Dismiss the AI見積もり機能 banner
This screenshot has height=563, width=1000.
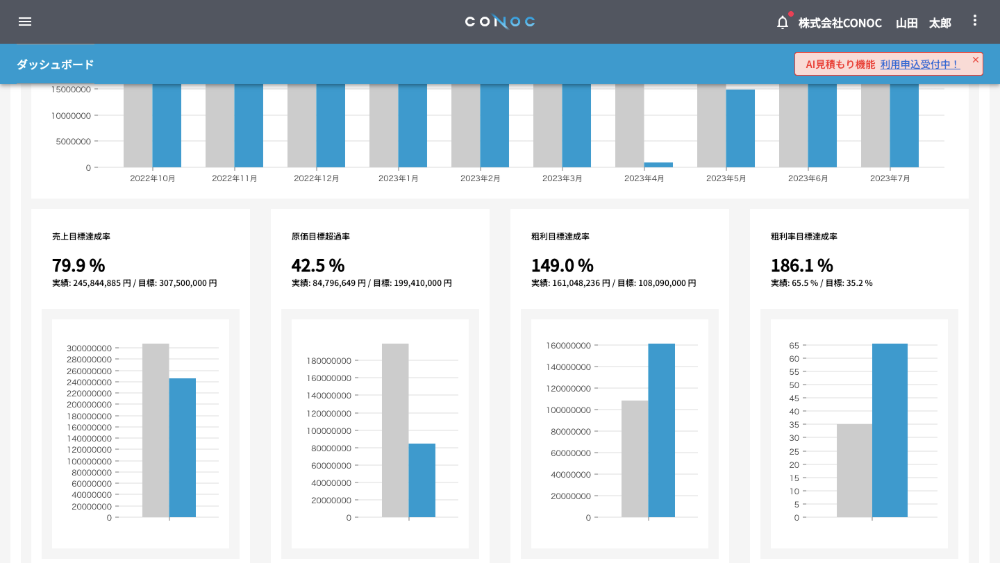click(x=975, y=60)
